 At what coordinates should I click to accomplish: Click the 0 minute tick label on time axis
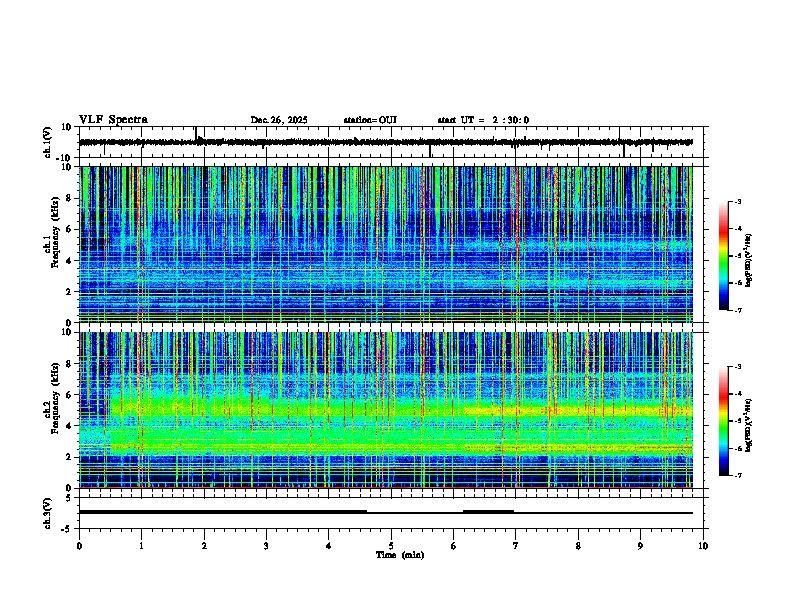(x=79, y=546)
